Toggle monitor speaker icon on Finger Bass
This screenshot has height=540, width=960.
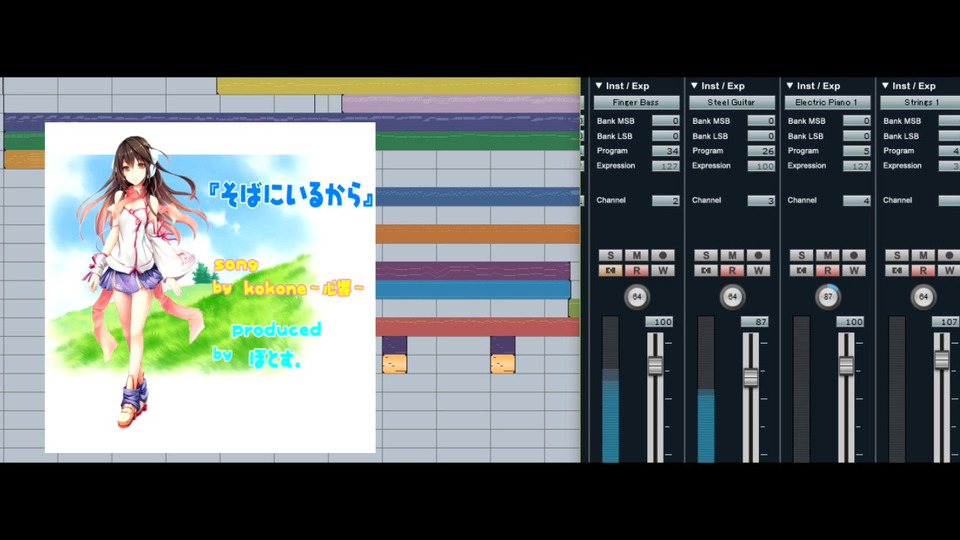pyautogui.click(x=610, y=271)
